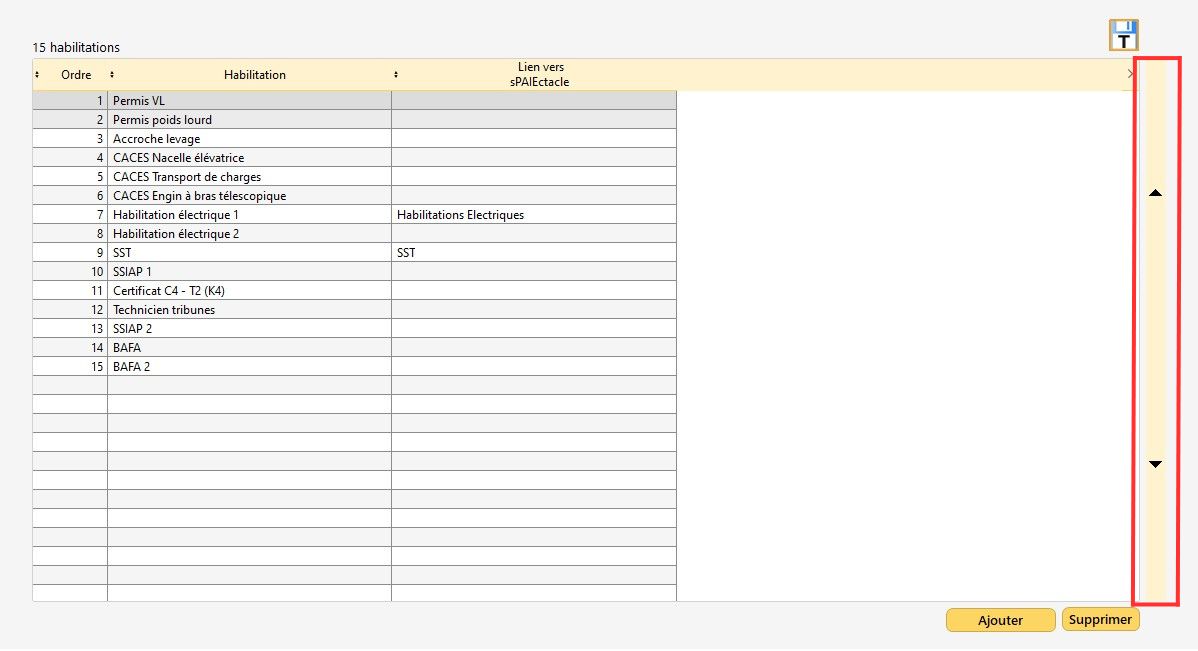Click the move up arrow
Screen dimensions: 1198x651
(1156, 193)
